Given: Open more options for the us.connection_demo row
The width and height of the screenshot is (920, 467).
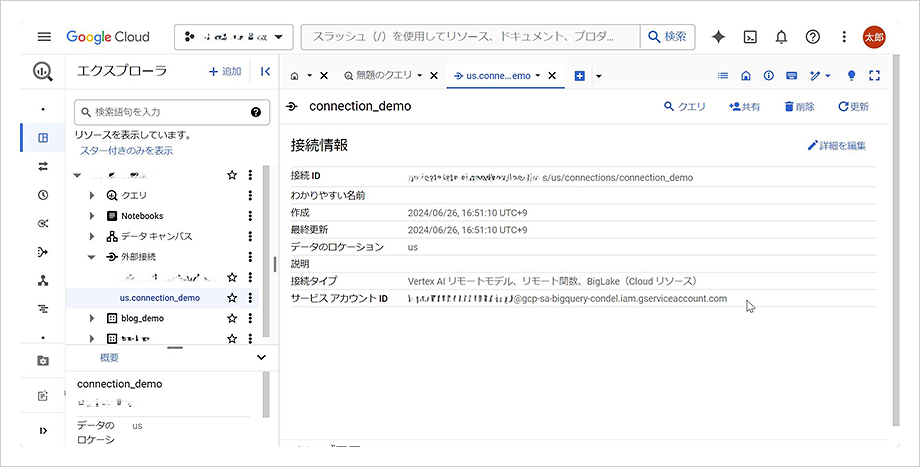Looking at the screenshot, I should tap(250, 297).
